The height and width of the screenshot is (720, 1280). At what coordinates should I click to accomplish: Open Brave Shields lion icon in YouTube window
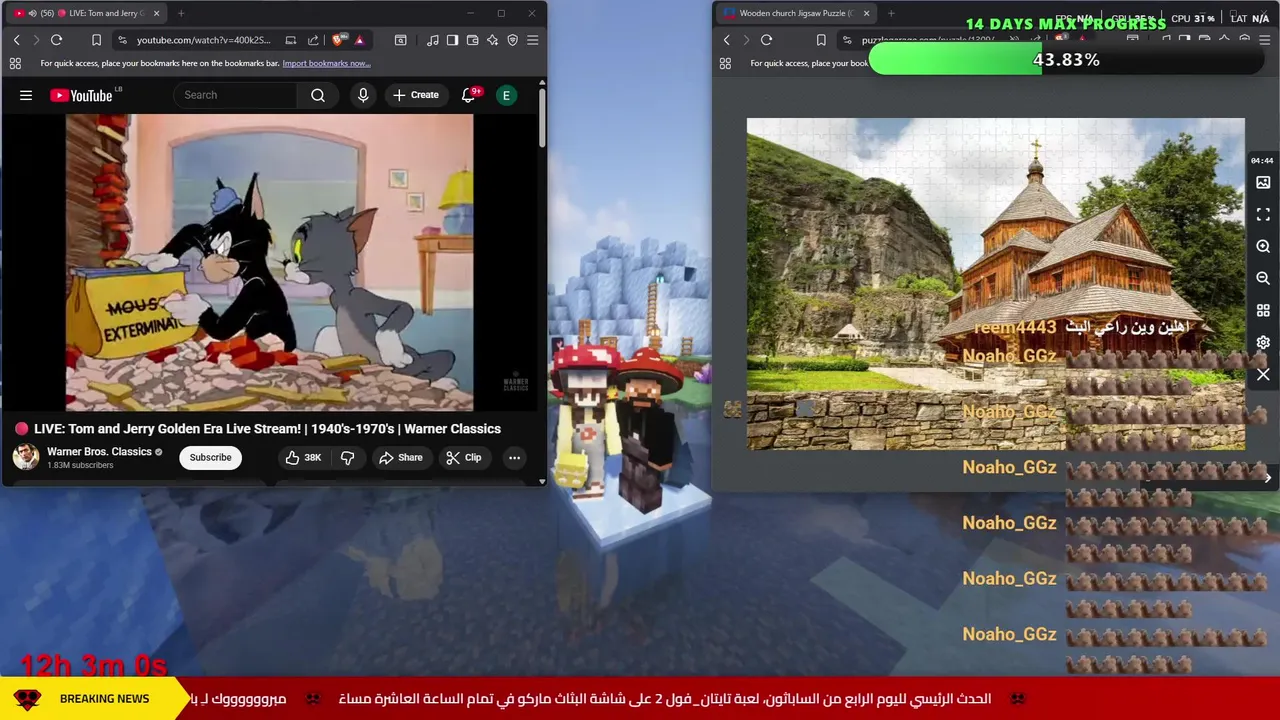tap(337, 40)
